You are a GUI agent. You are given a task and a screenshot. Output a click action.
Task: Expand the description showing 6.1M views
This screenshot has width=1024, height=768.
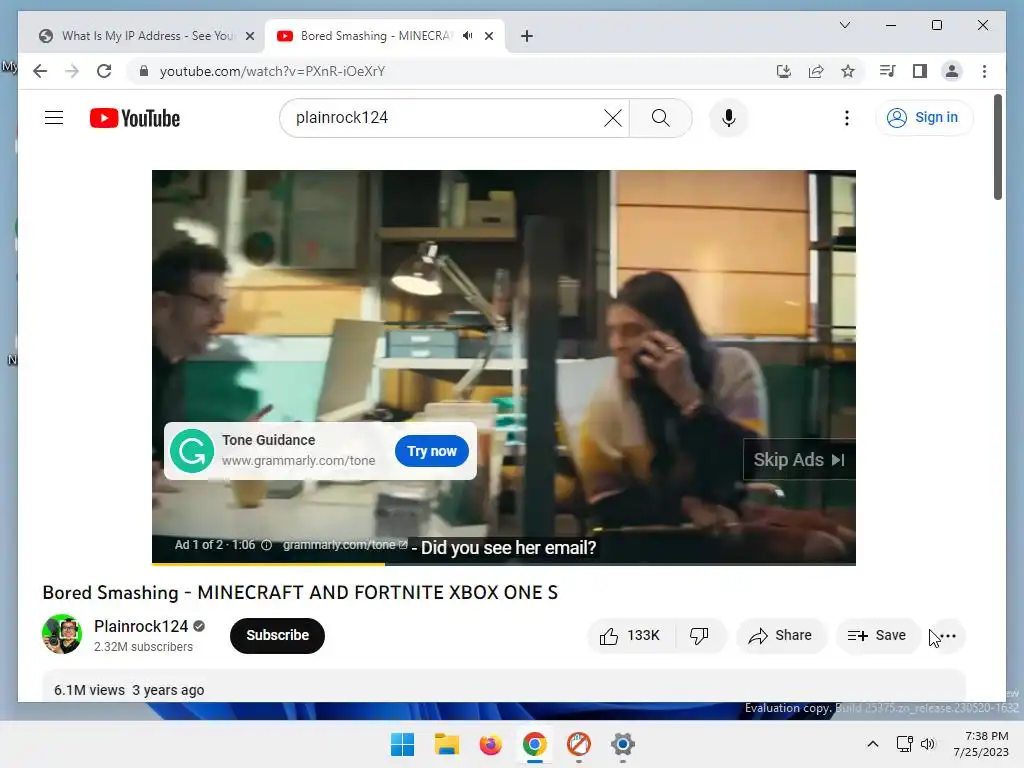[x=504, y=686]
